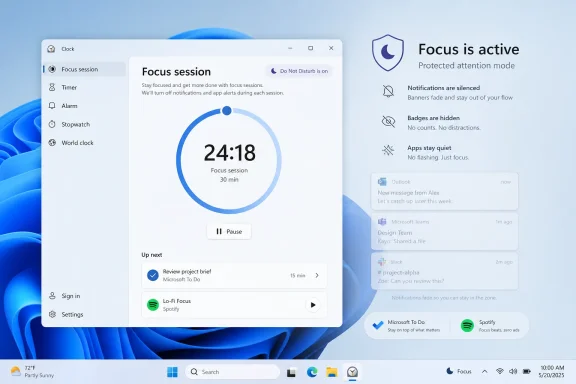Viewport: 576px width, 384px height.
Task: Select Stopwatch in the sidebar
Action: (x=84, y=124)
